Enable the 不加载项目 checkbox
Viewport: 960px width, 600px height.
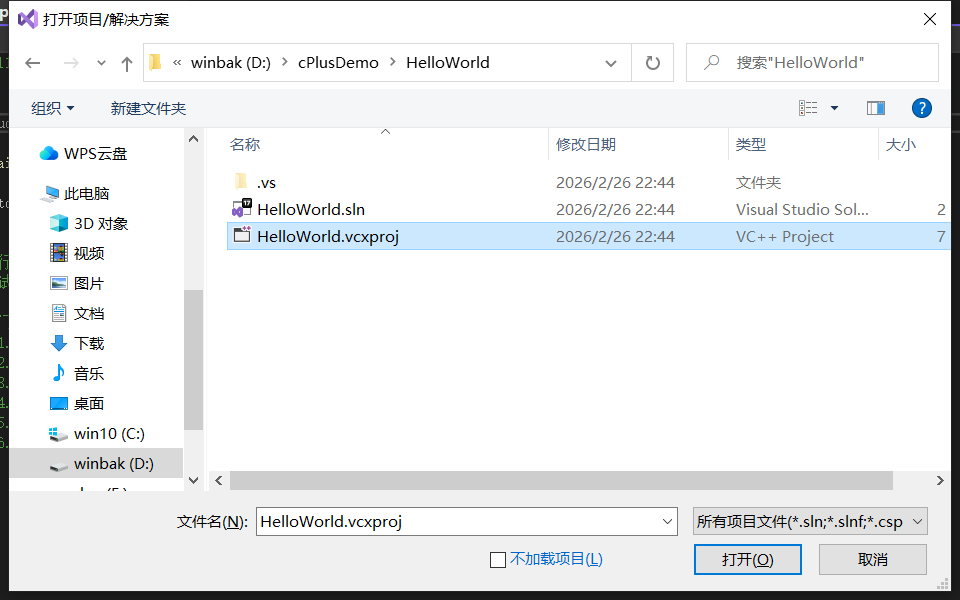(x=498, y=560)
